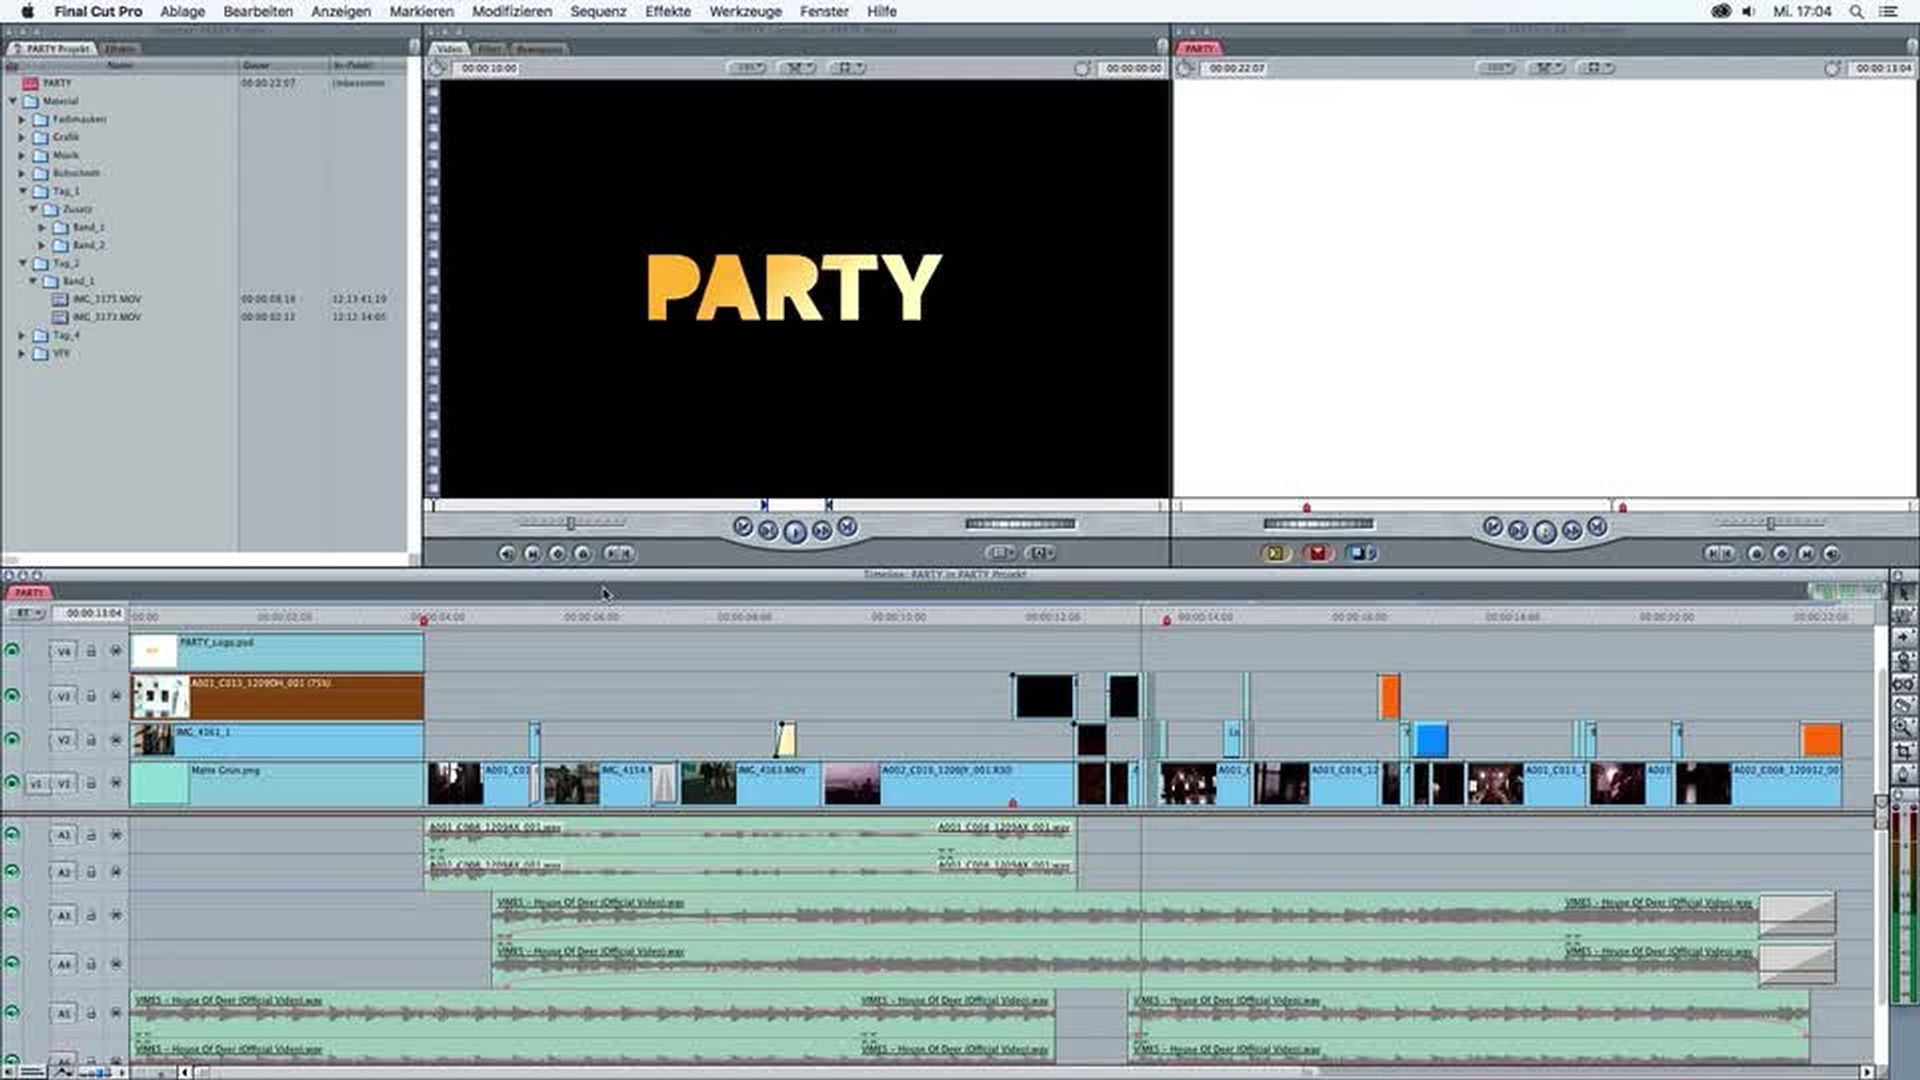
Task: Select clip IMG_3175.MOV in the browser
Action: pos(106,299)
